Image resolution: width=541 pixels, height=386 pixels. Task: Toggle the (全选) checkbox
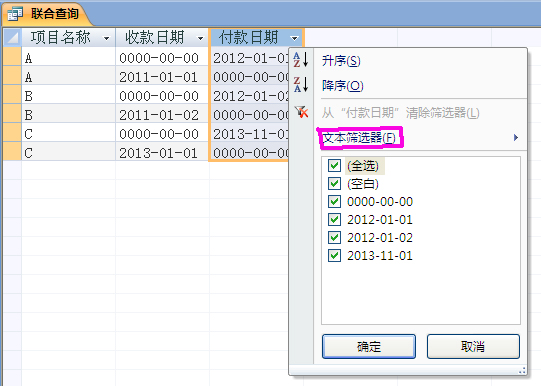pos(334,166)
